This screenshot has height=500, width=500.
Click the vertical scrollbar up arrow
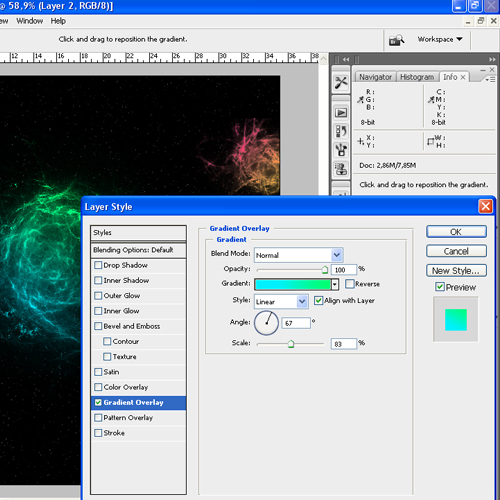pos(324,59)
